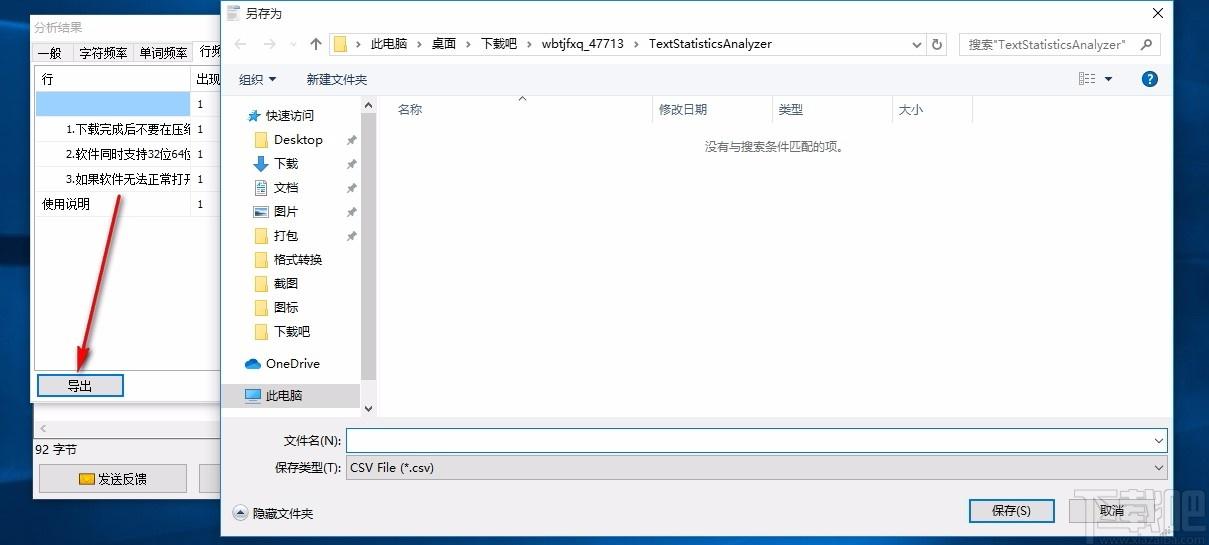Open view options dropdown arrow
The width and height of the screenshot is (1209, 545).
coord(1108,79)
